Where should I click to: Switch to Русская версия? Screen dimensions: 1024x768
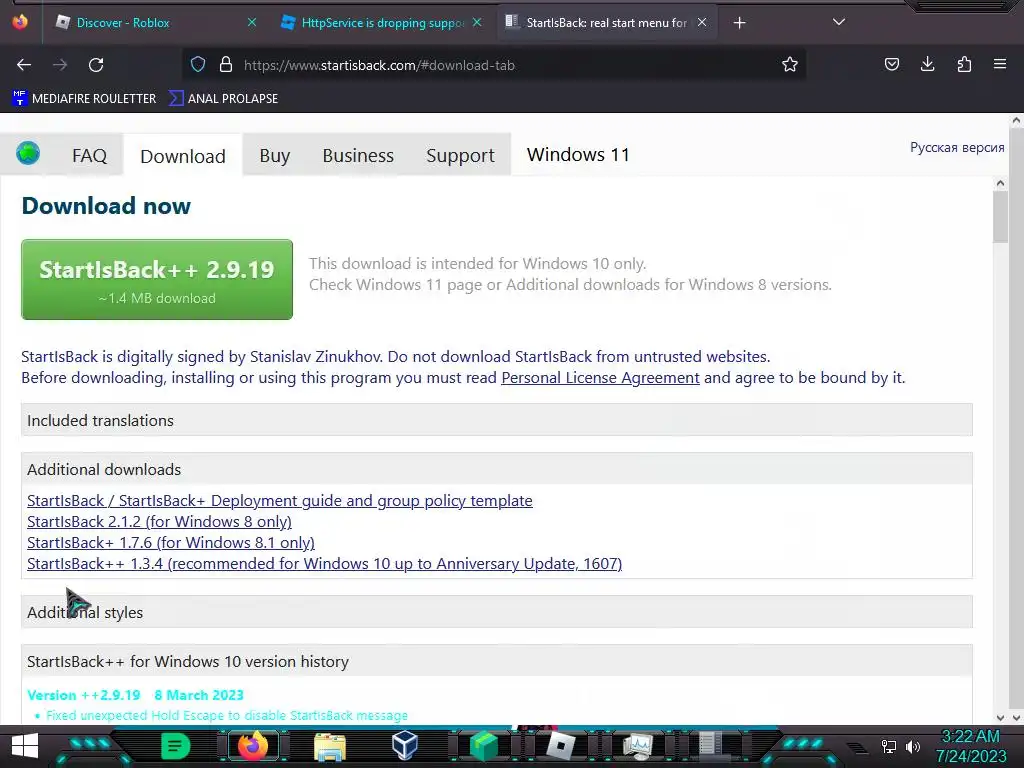tap(957, 148)
